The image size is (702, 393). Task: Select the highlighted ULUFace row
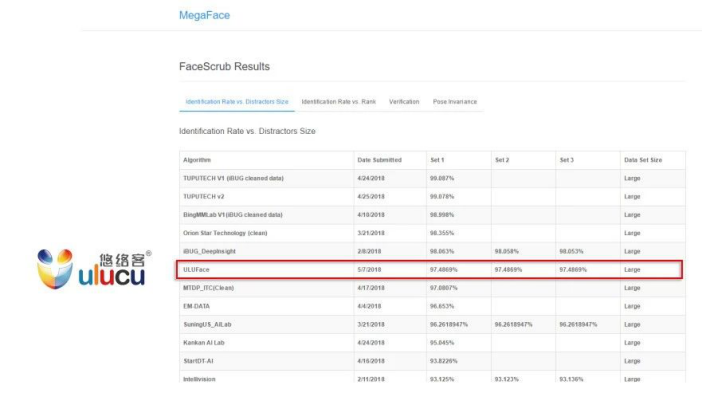429,269
